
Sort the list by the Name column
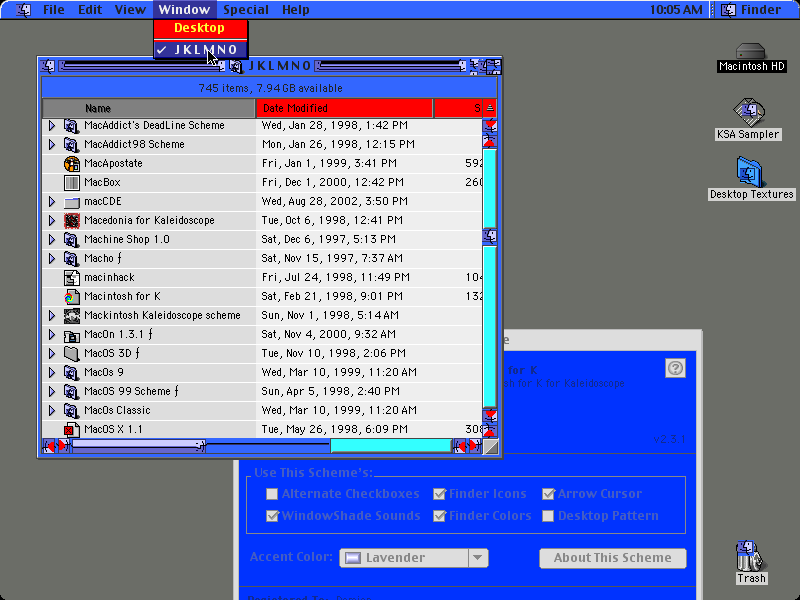coord(148,108)
